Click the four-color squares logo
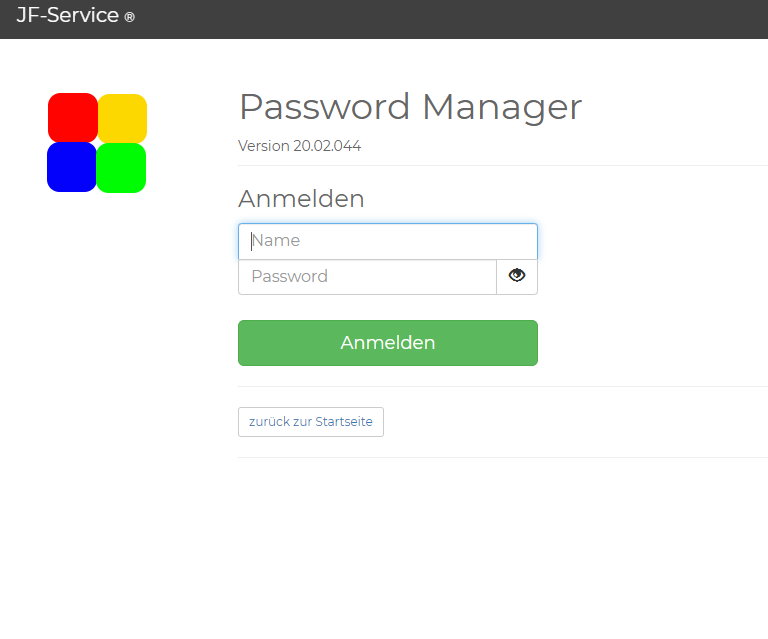The width and height of the screenshot is (768, 639). coord(97,142)
